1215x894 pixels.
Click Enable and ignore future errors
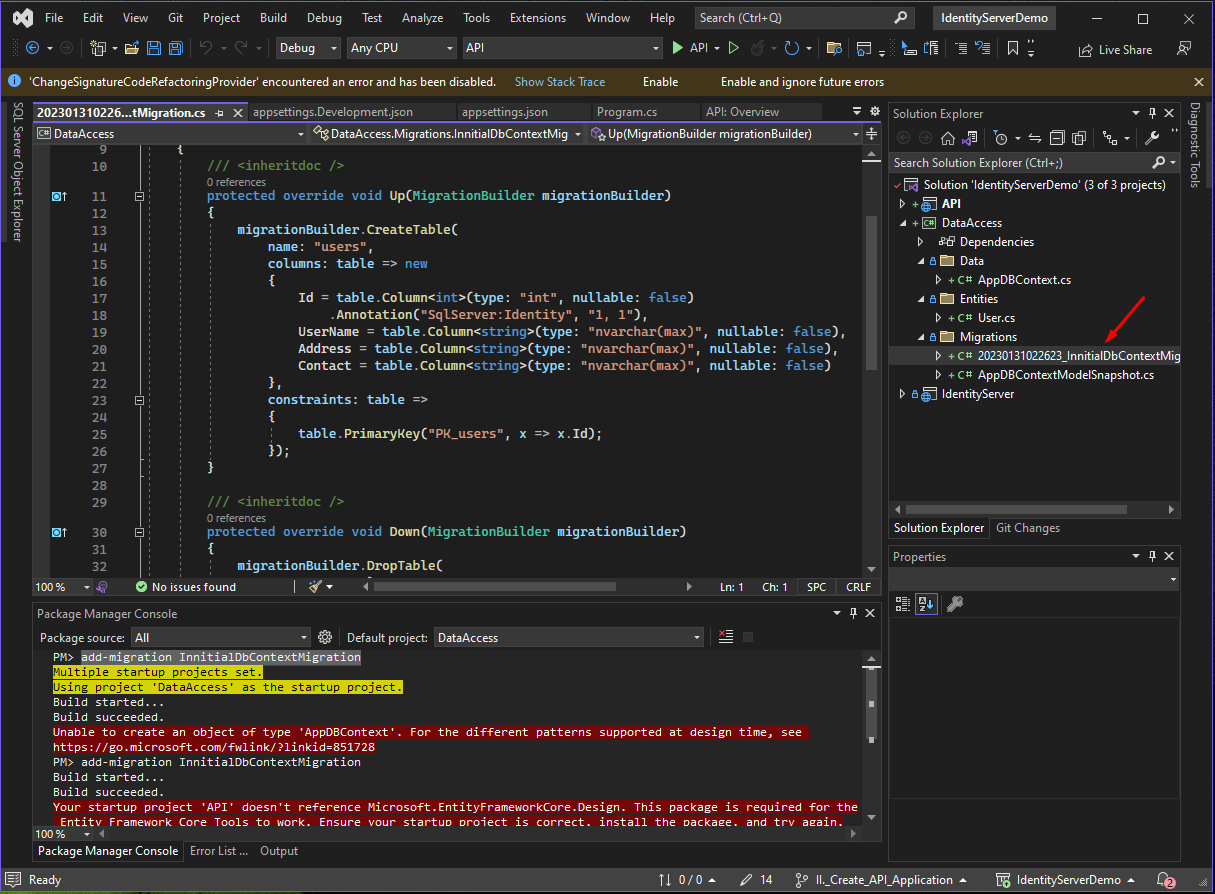pyautogui.click(x=802, y=82)
